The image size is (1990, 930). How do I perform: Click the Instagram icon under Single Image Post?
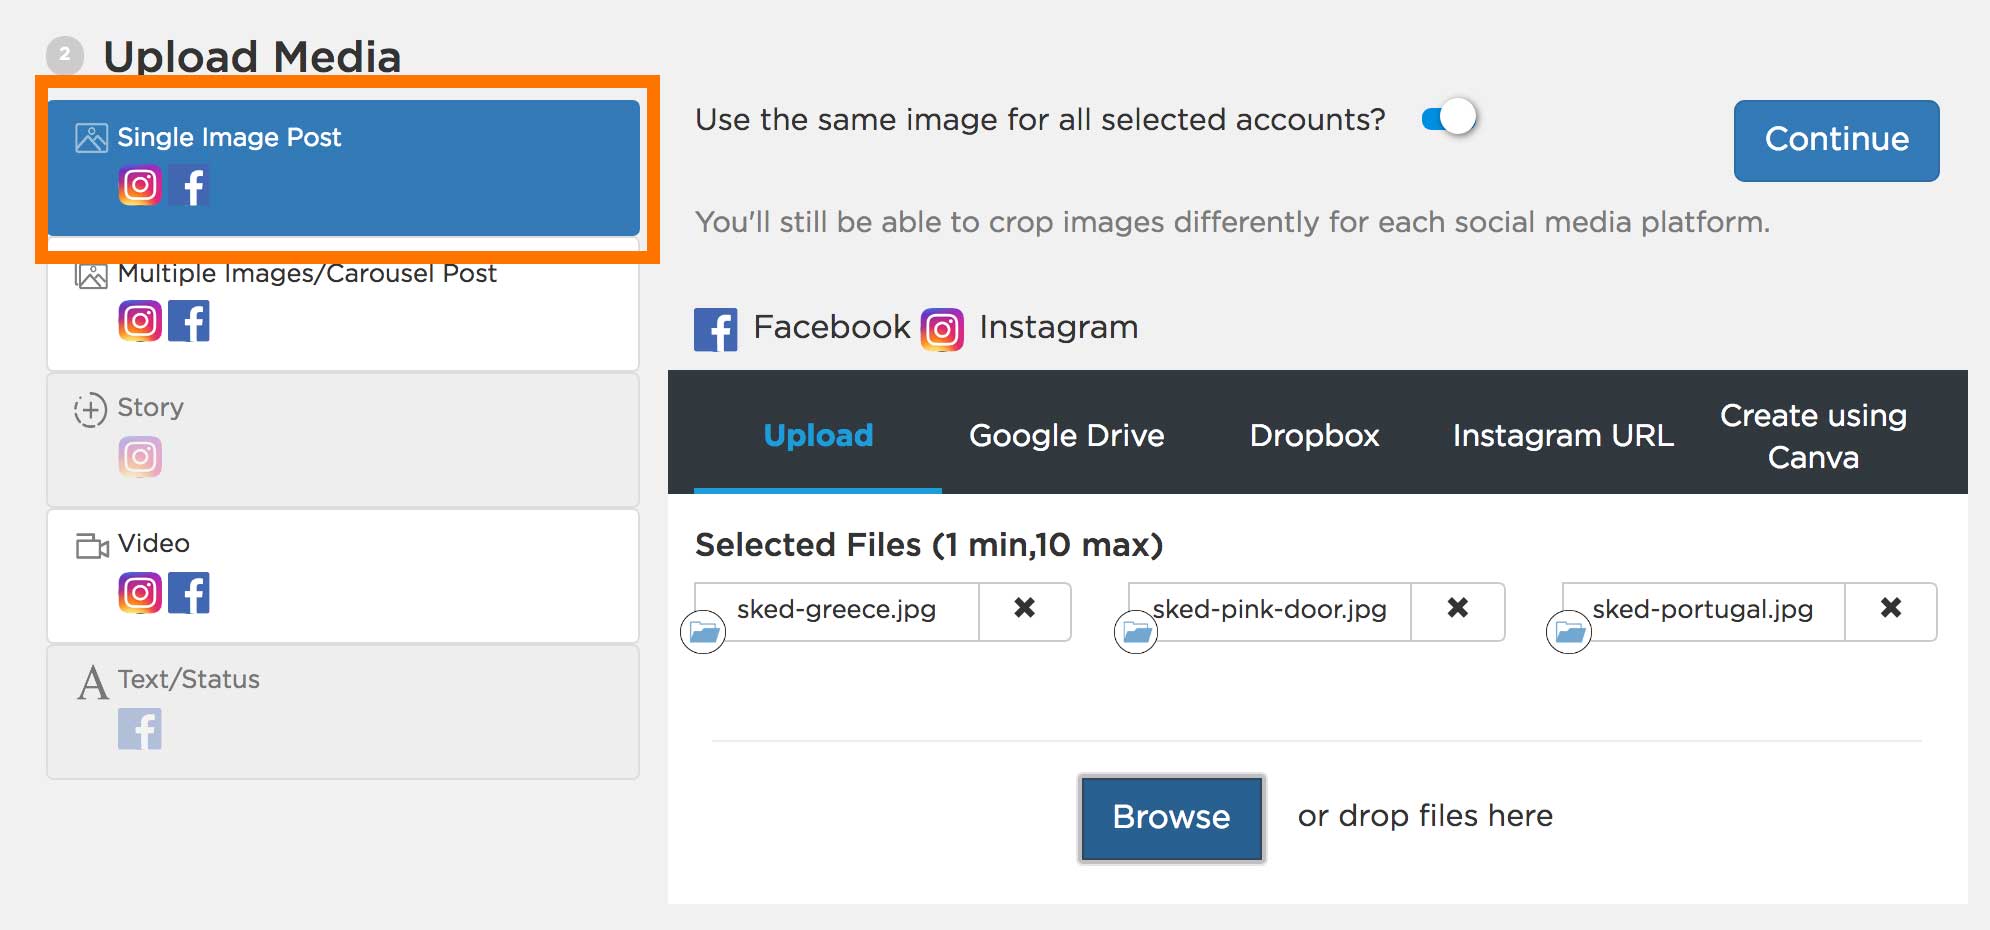pyautogui.click(x=140, y=184)
